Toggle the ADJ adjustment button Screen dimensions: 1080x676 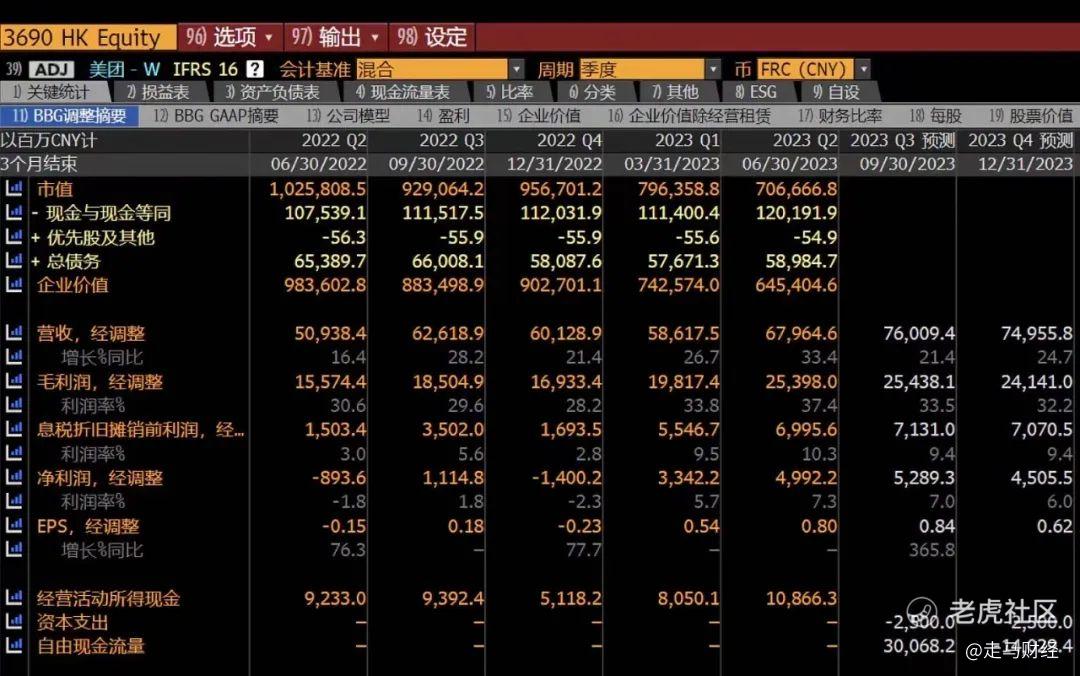(51, 70)
